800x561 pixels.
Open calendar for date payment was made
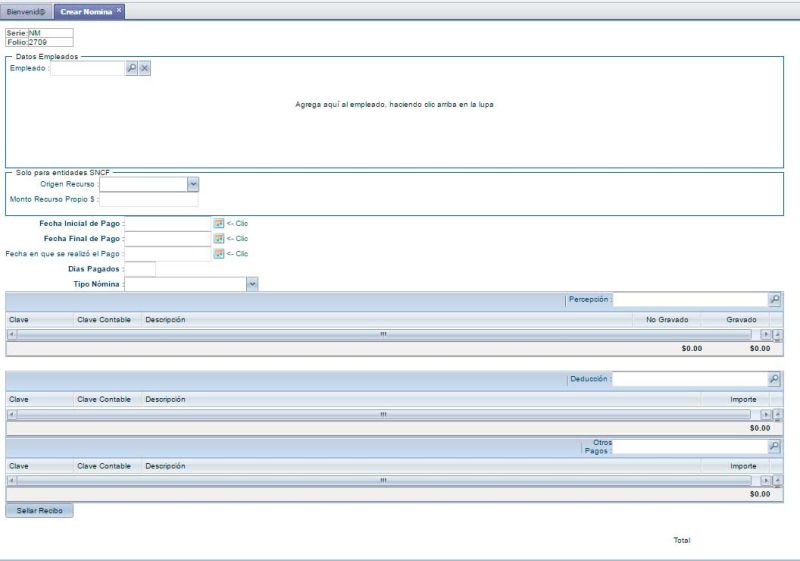tap(219, 254)
